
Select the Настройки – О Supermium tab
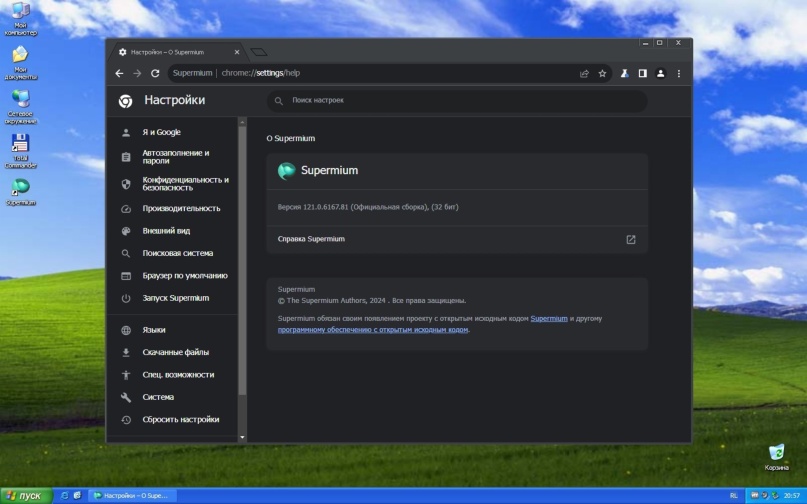(x=177, y=52)
